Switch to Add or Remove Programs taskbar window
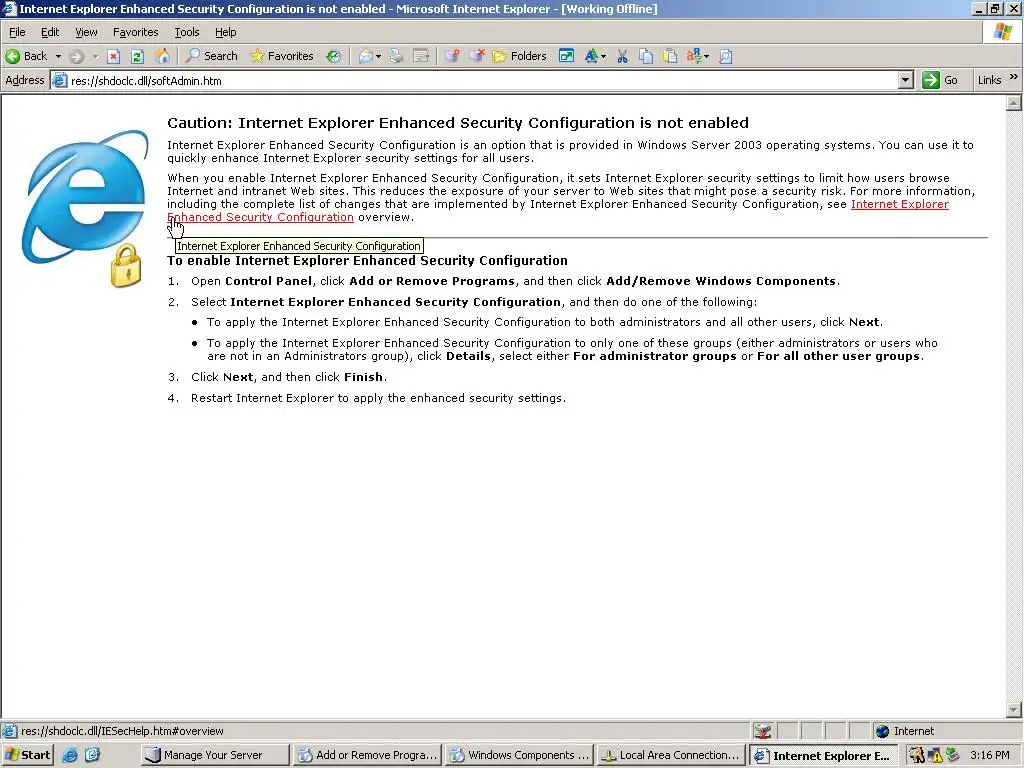The width and height of the screenshot is (1024, 768). 367,755
